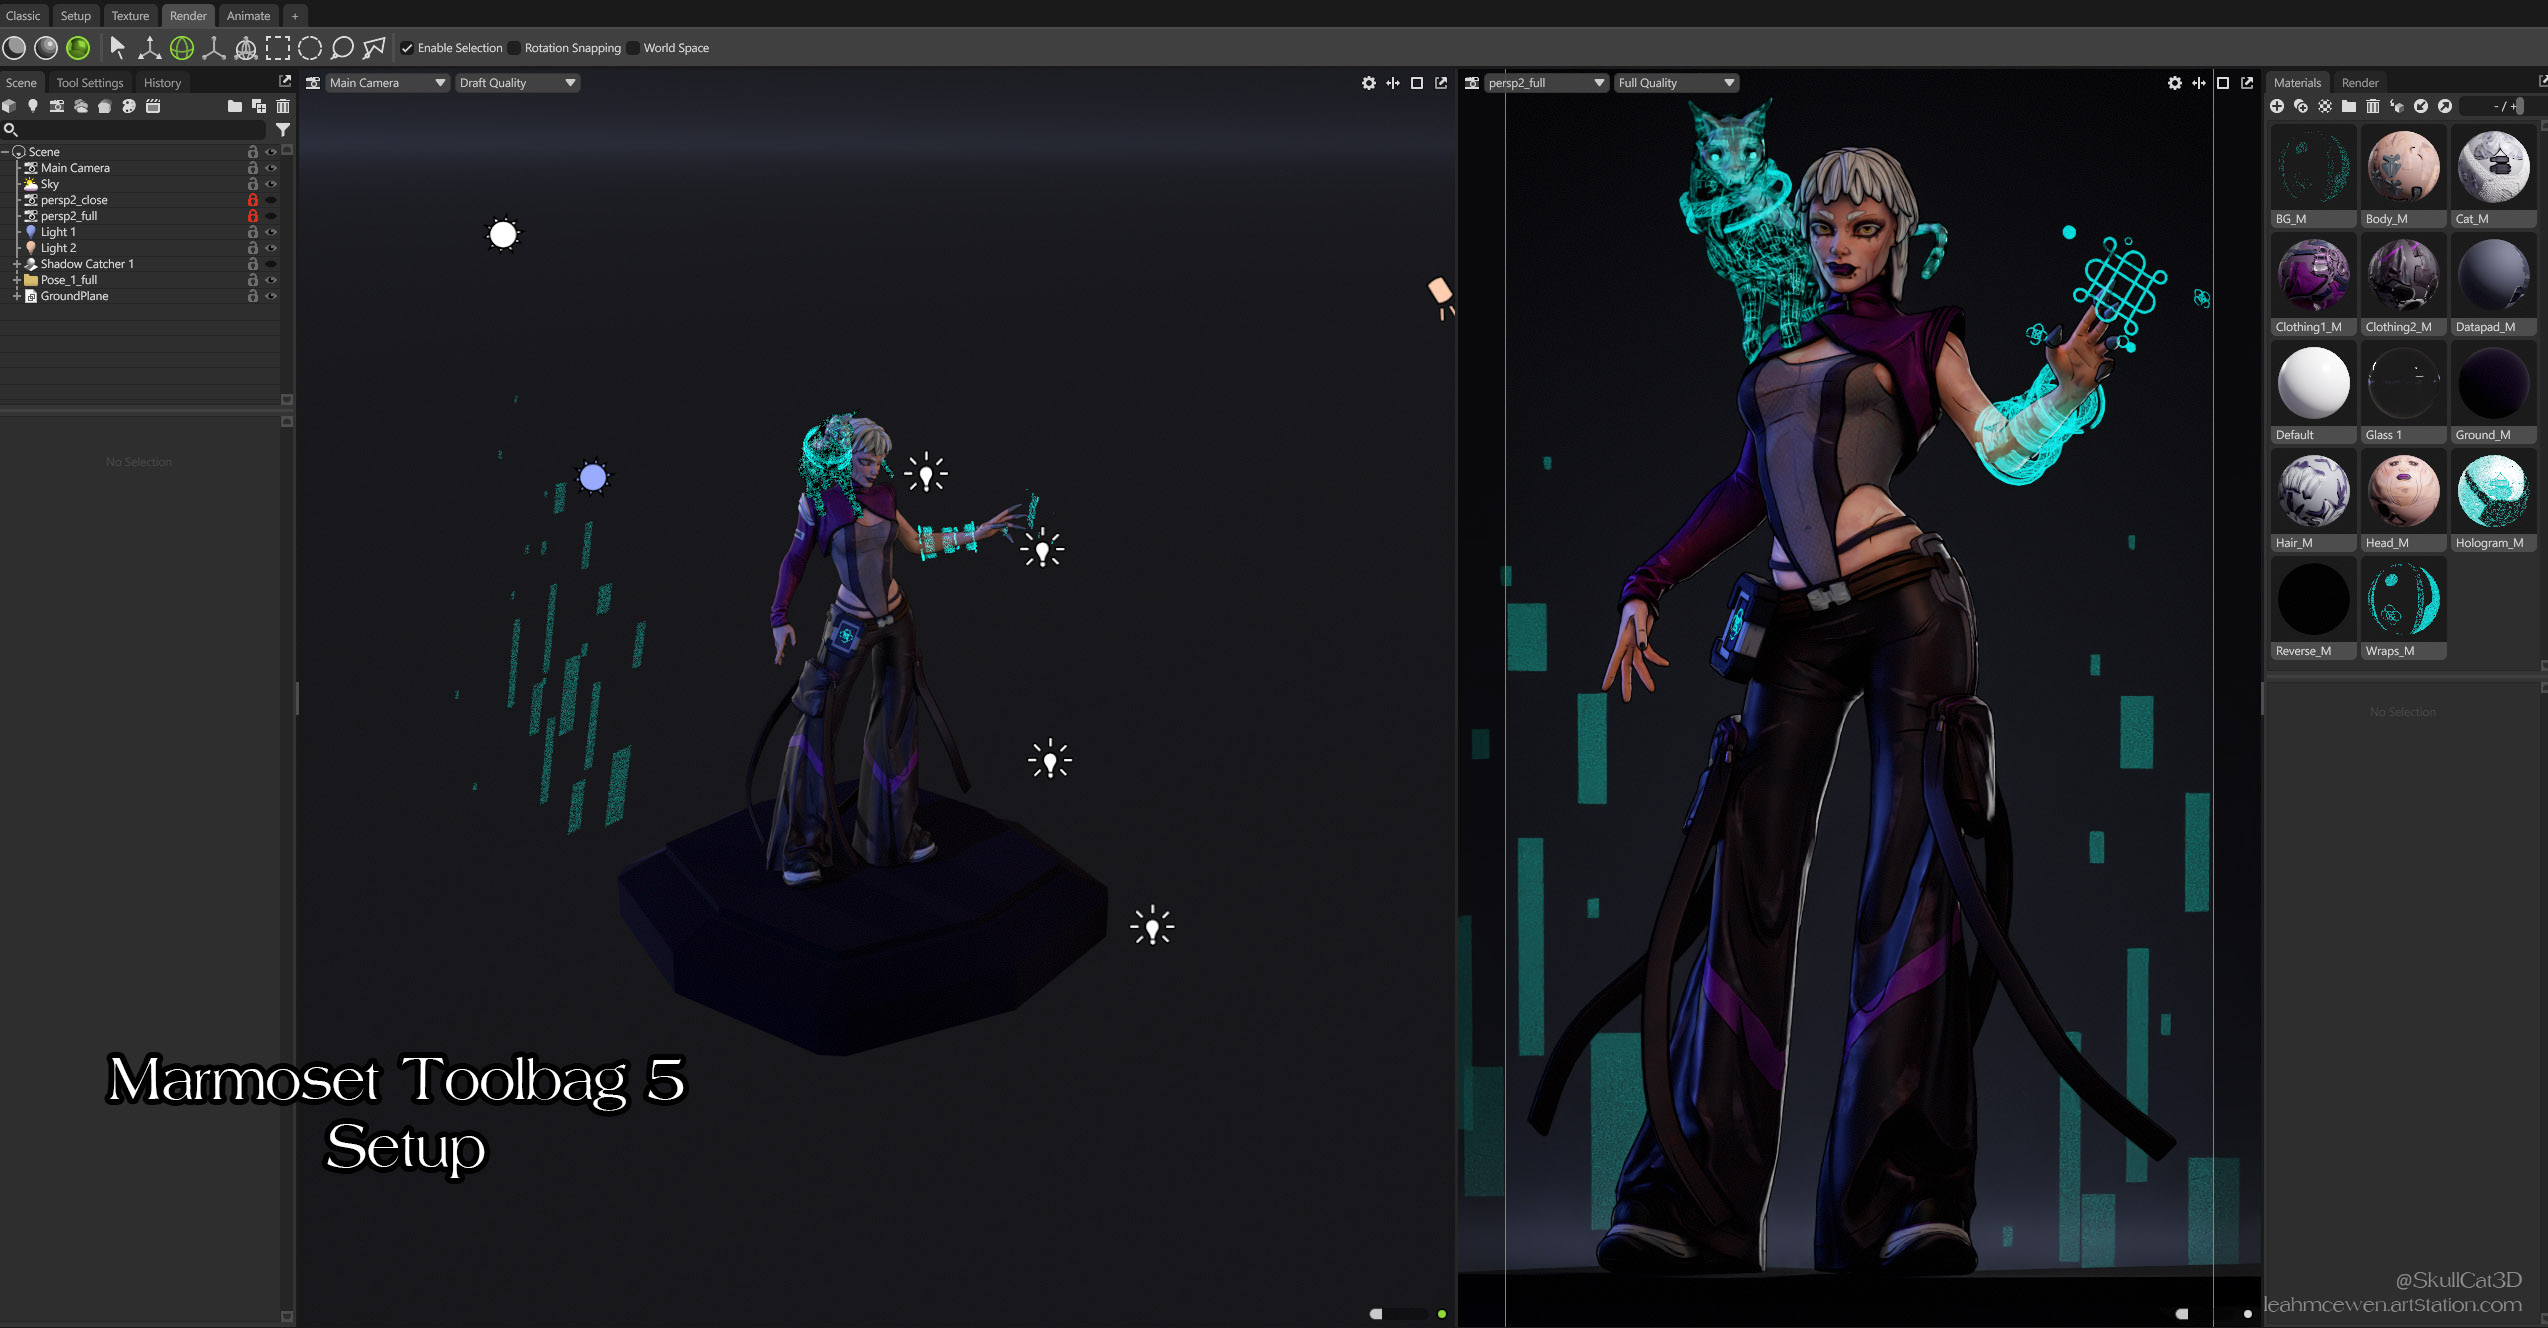Add a new camera to the scene

pos(57,106)
